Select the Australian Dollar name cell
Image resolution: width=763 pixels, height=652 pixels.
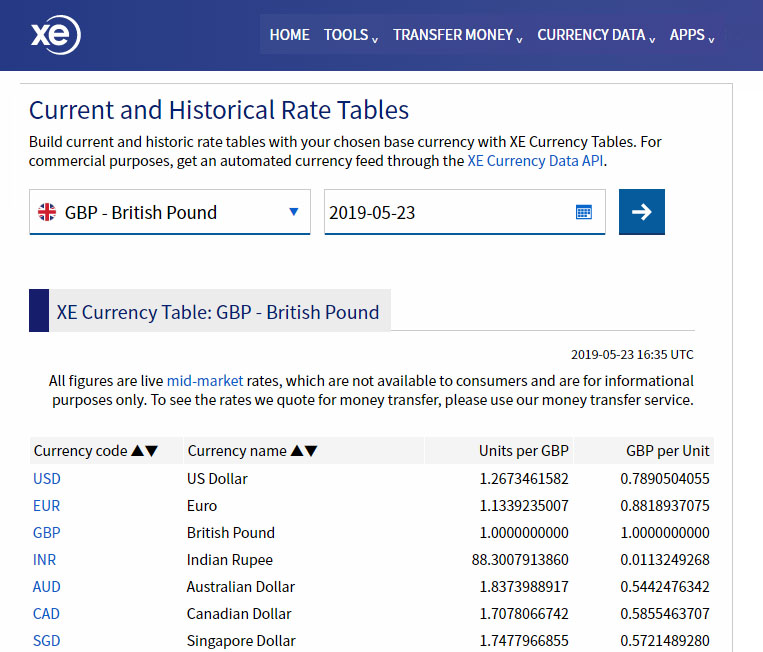tap(241, 587)
